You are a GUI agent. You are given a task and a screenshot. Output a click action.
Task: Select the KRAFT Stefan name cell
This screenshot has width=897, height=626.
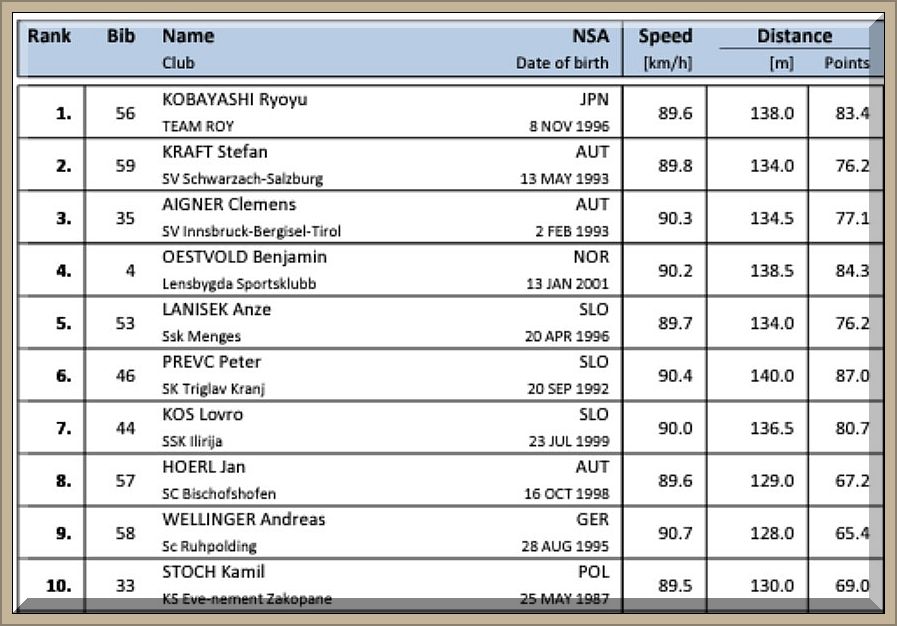click(215, 152)
